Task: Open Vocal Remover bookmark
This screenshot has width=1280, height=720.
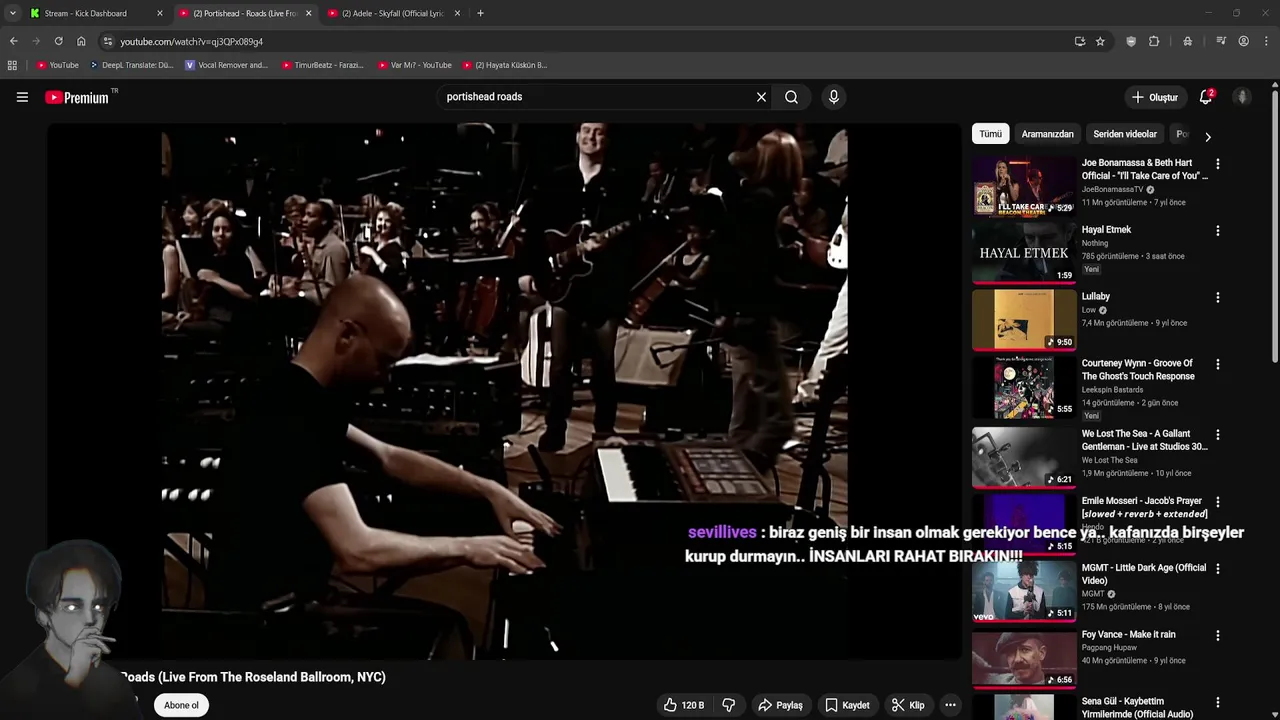Action: [227, 65]
